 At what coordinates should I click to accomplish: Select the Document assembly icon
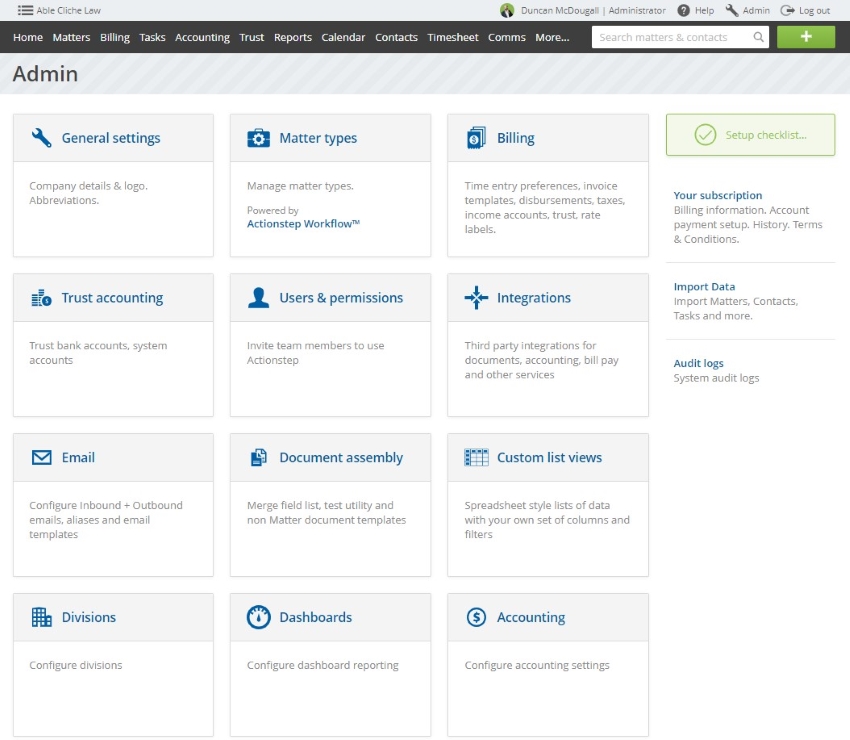coord(259,458)
